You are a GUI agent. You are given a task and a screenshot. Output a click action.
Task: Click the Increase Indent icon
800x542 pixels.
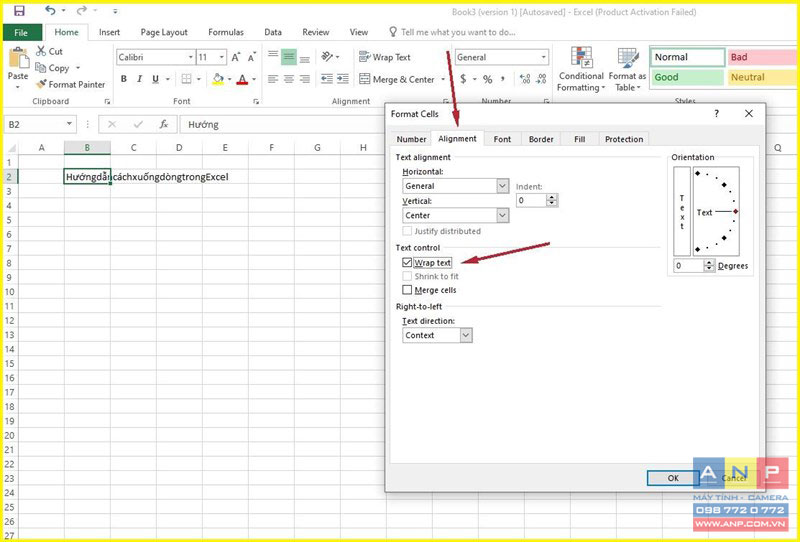pyautogui.click(x=343, y=79)
